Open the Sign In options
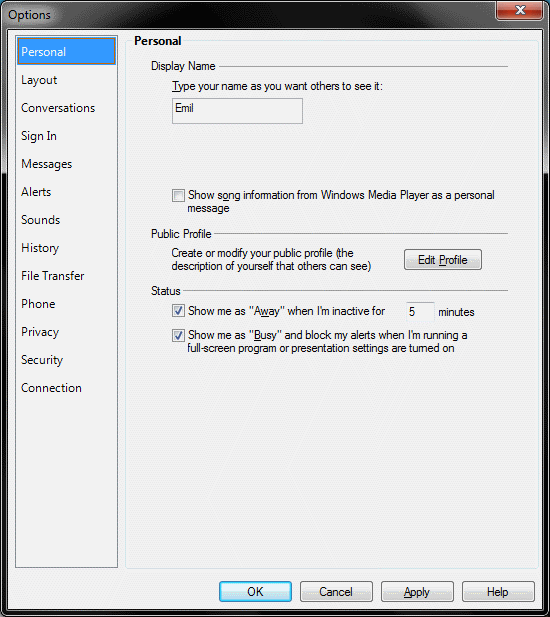Image resolution: width=550 pixels, height=617 pixels. [39, 136]
